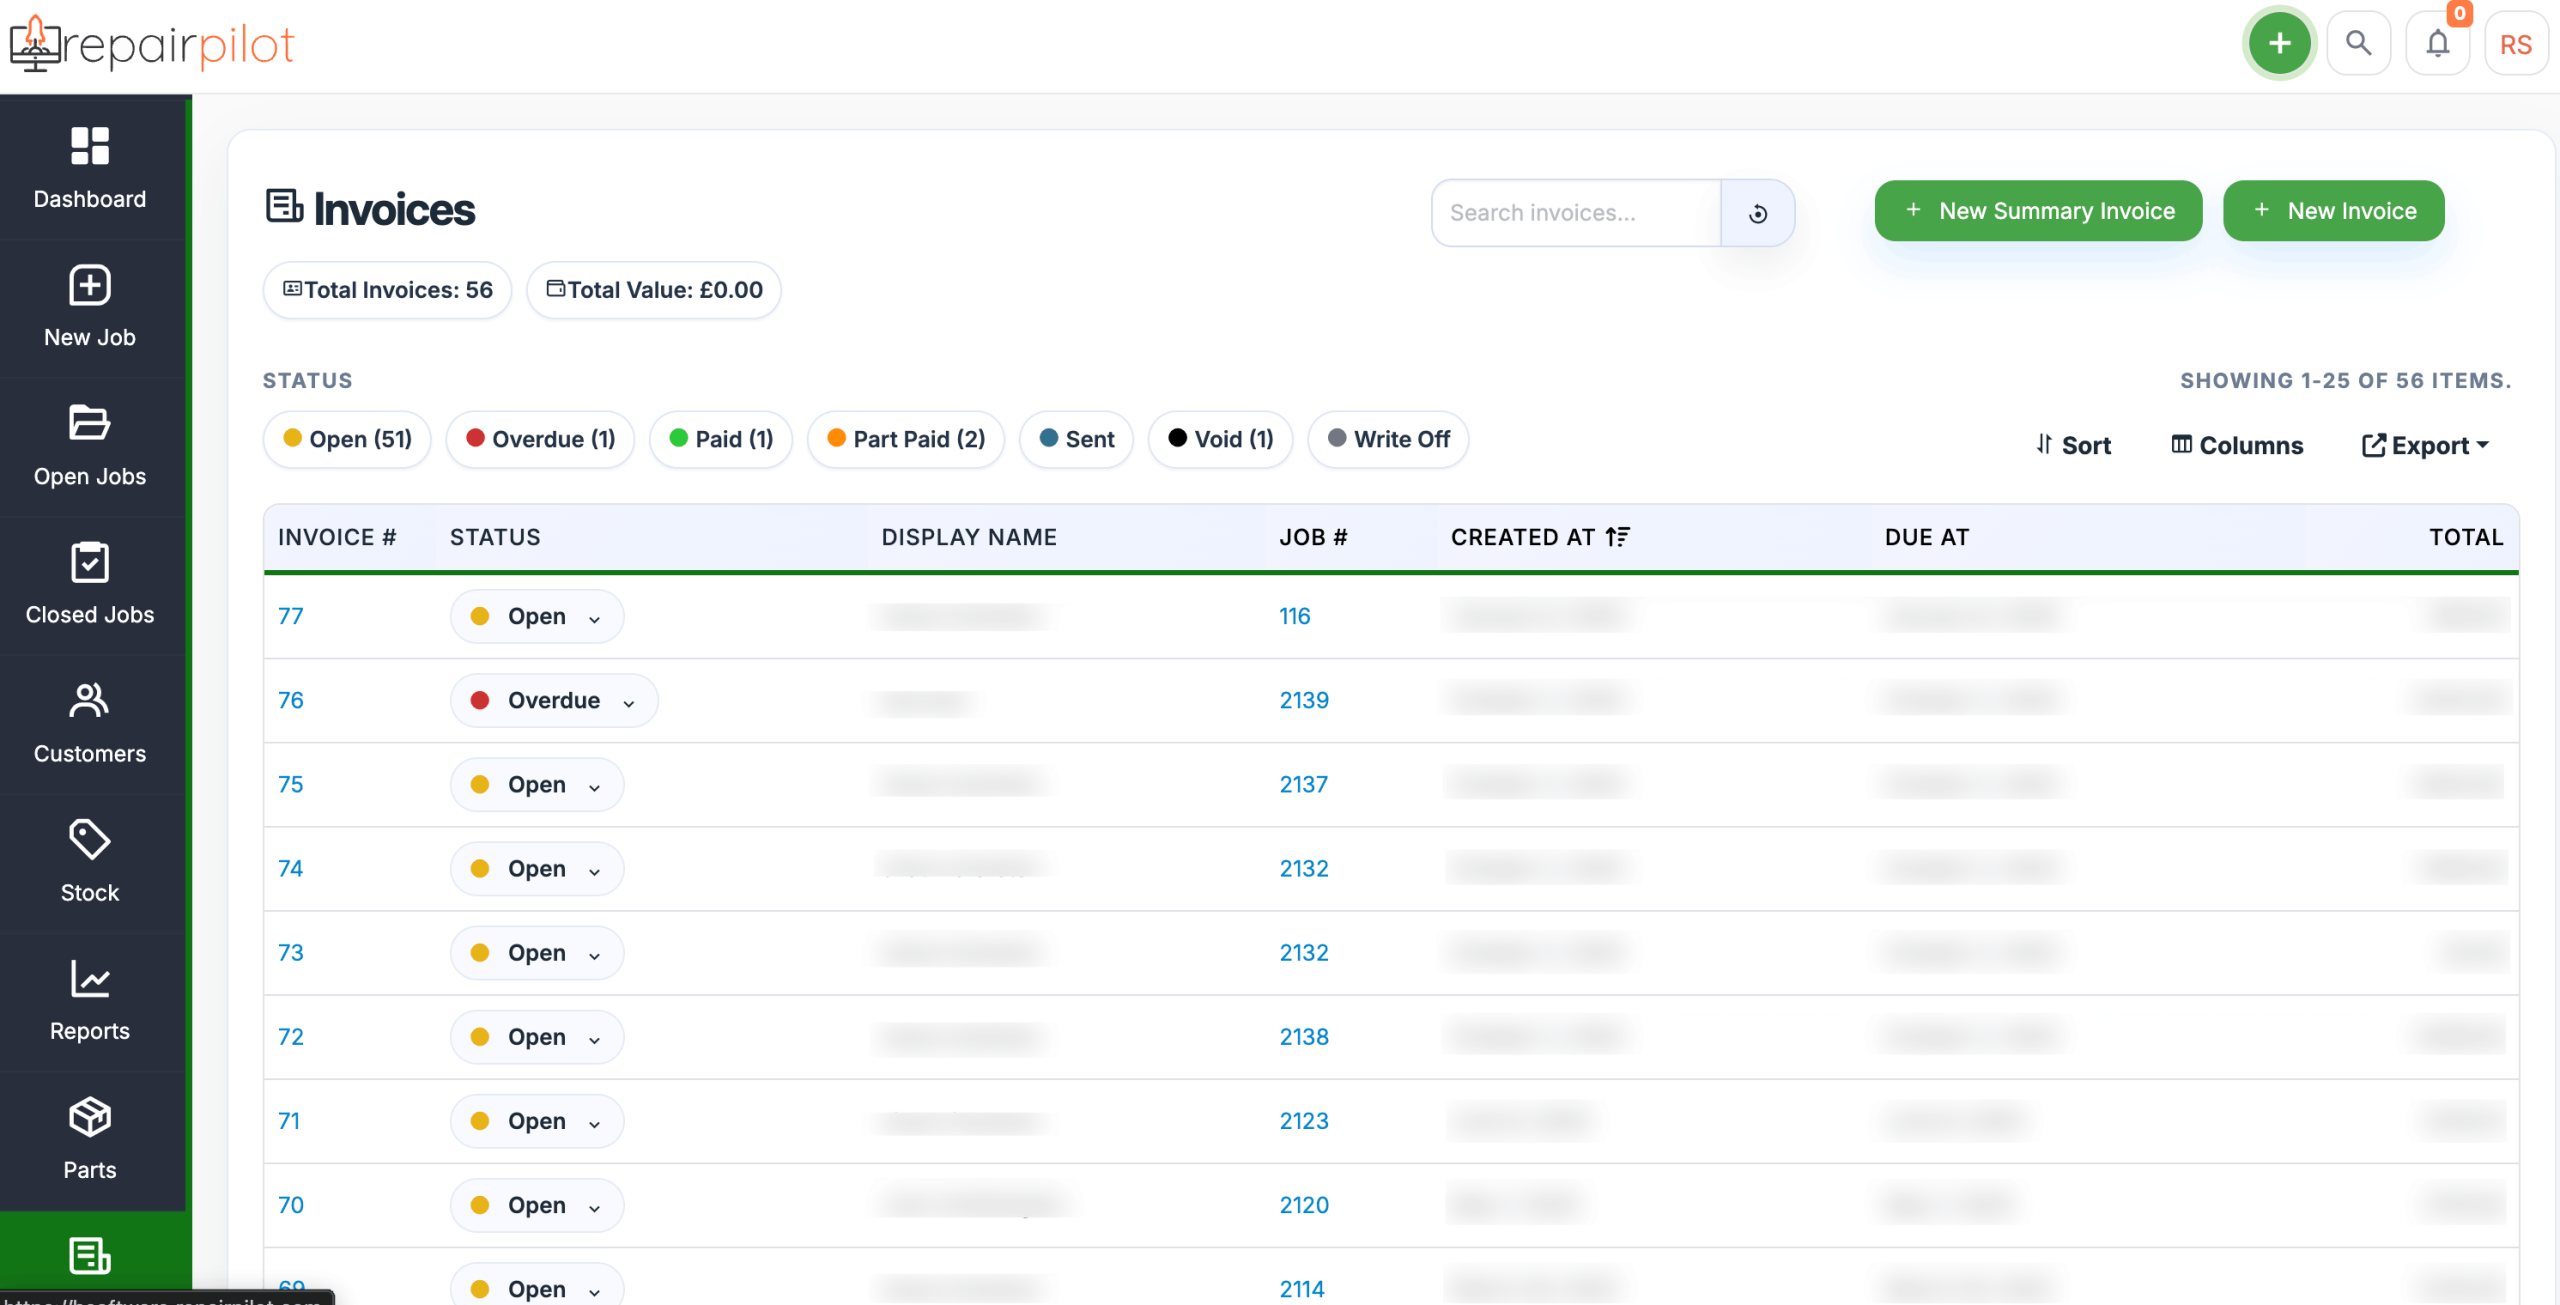
Task: Open status dropdown for invoice 77
Action: tap(537, 617)
